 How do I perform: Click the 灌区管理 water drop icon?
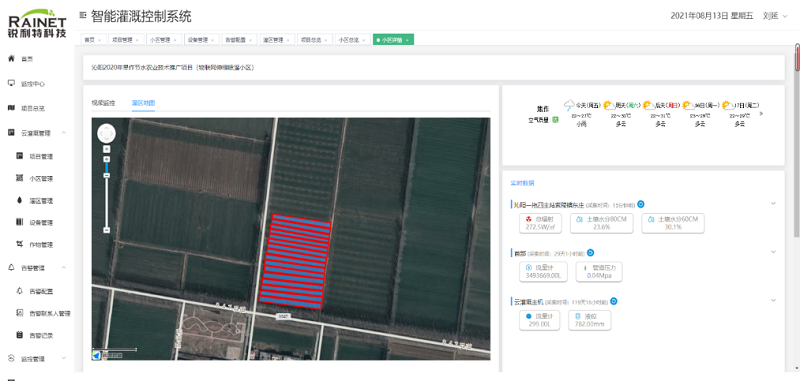click(19, 200)
